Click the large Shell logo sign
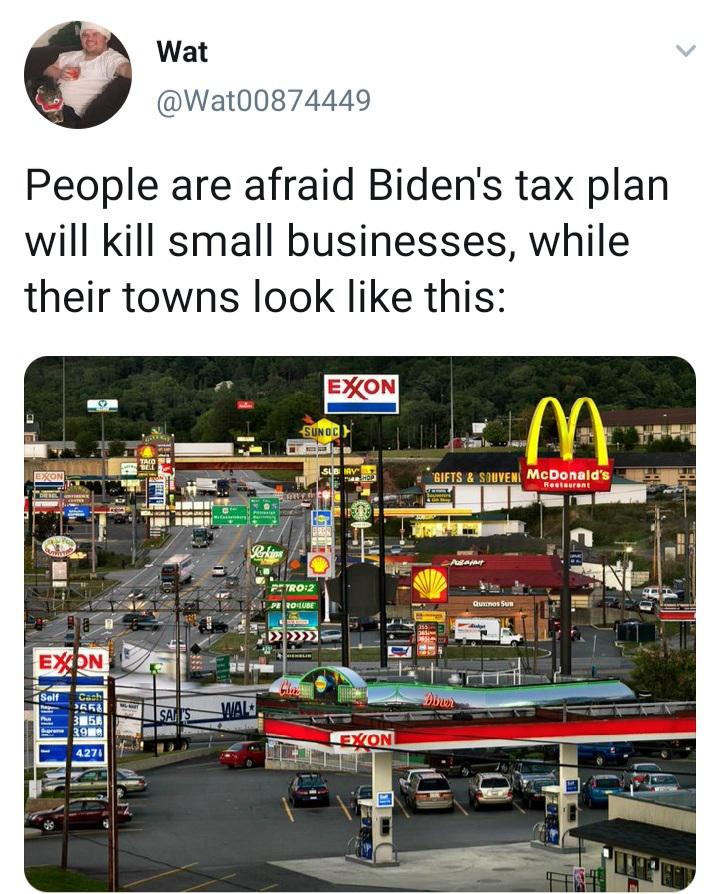The image size is (720, 894). pyautogui.click(x=429, y=584)
